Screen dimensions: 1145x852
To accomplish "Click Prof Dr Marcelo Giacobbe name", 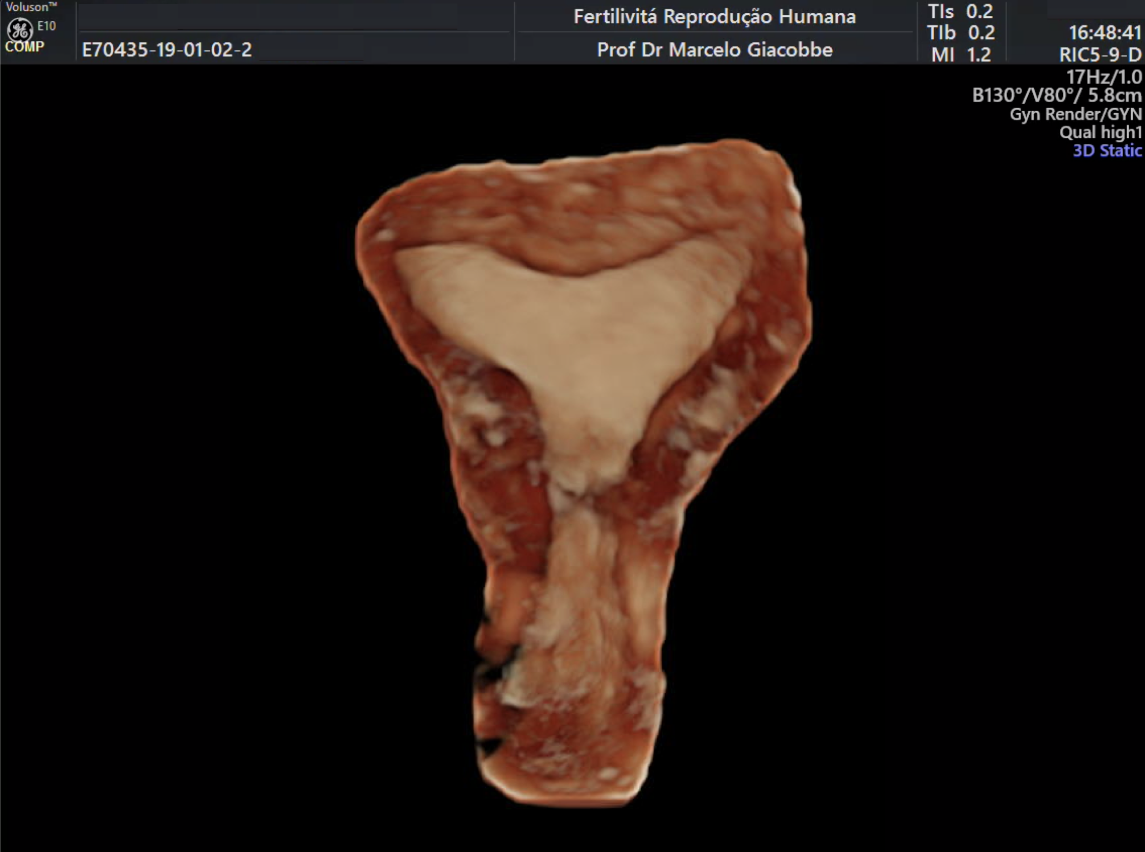I will click(x=714, y=50).
